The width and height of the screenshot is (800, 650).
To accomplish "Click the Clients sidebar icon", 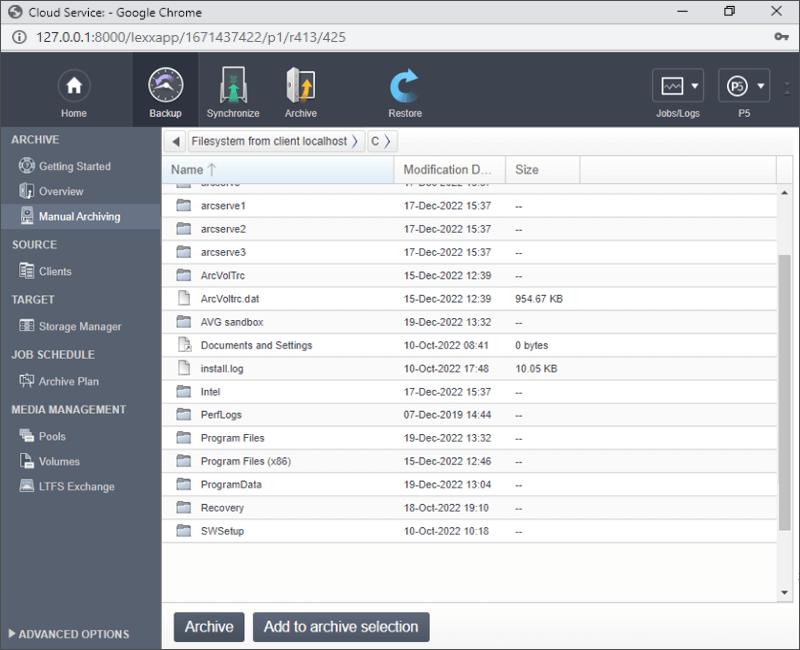I will [27, 271].
